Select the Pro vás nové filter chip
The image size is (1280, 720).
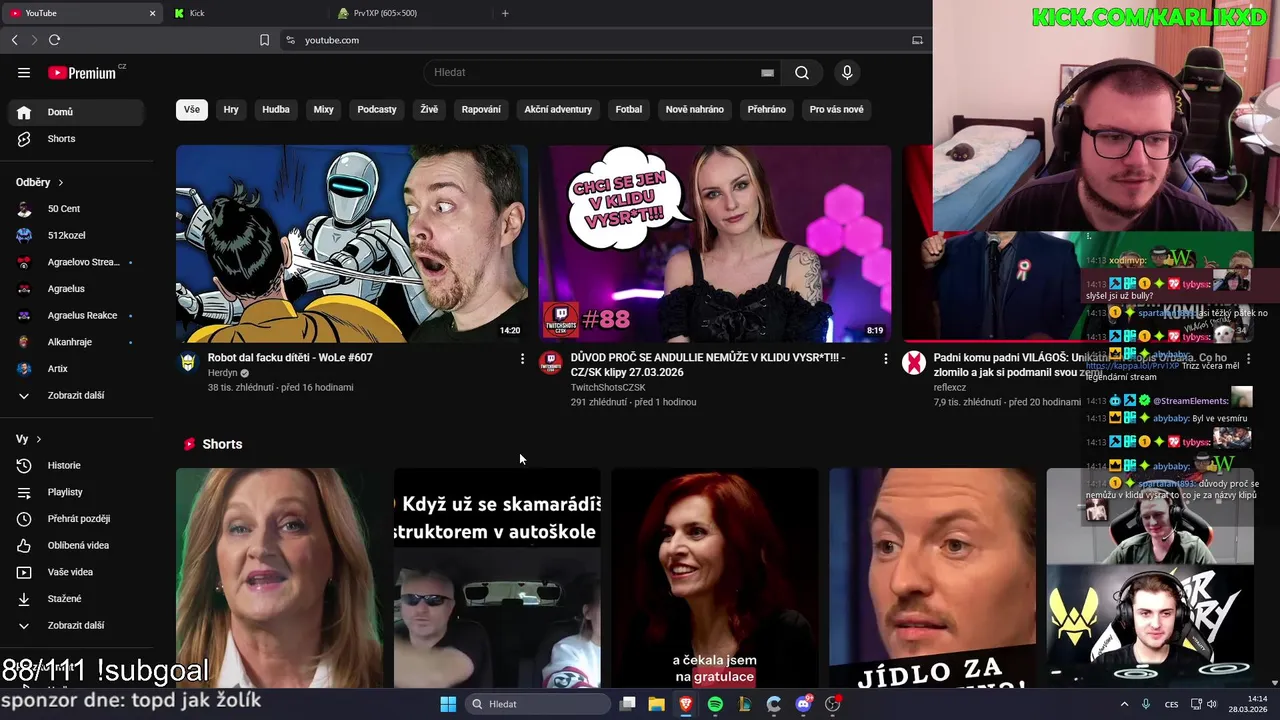pyautogui.click(x=837, y=109)
